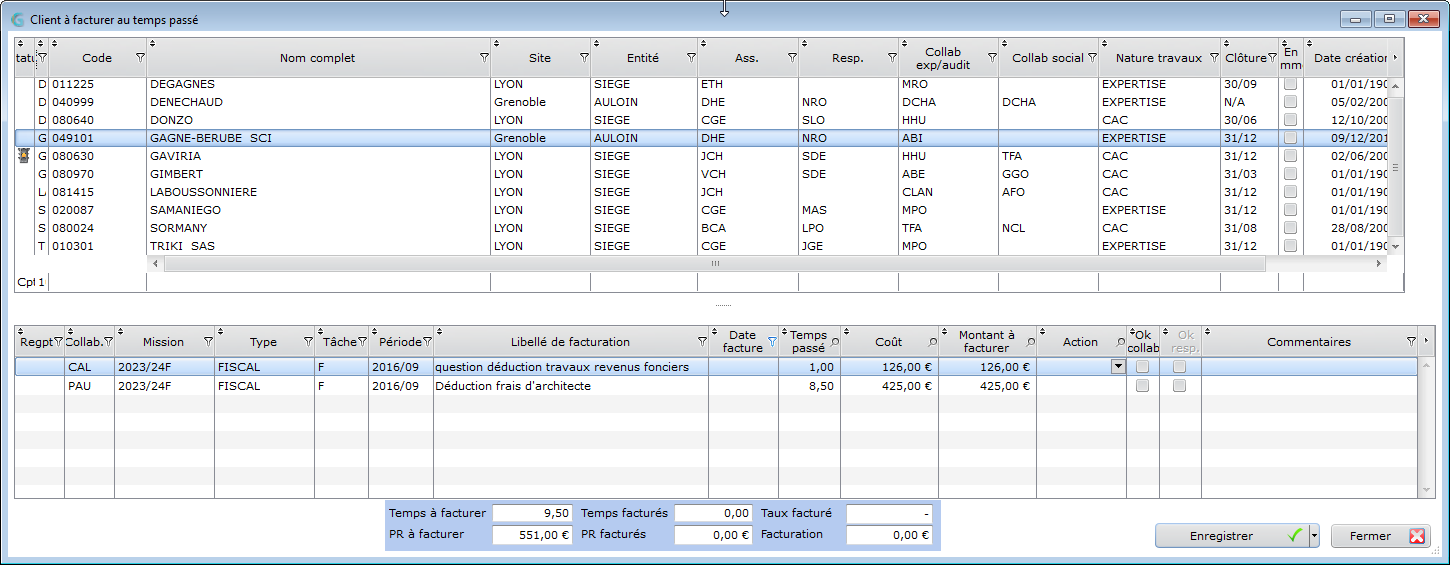Viewport: 1450px width, 565px height.
Task: Click the Temps facturés field
Action: (x=713, y=513)
